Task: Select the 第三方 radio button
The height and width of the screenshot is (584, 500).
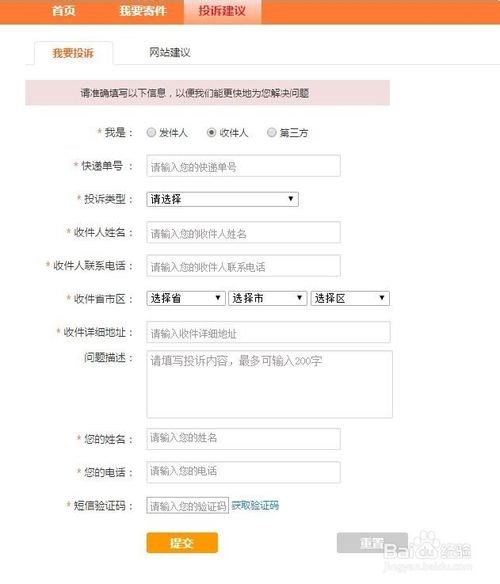Action: click(x=272, y=132)
